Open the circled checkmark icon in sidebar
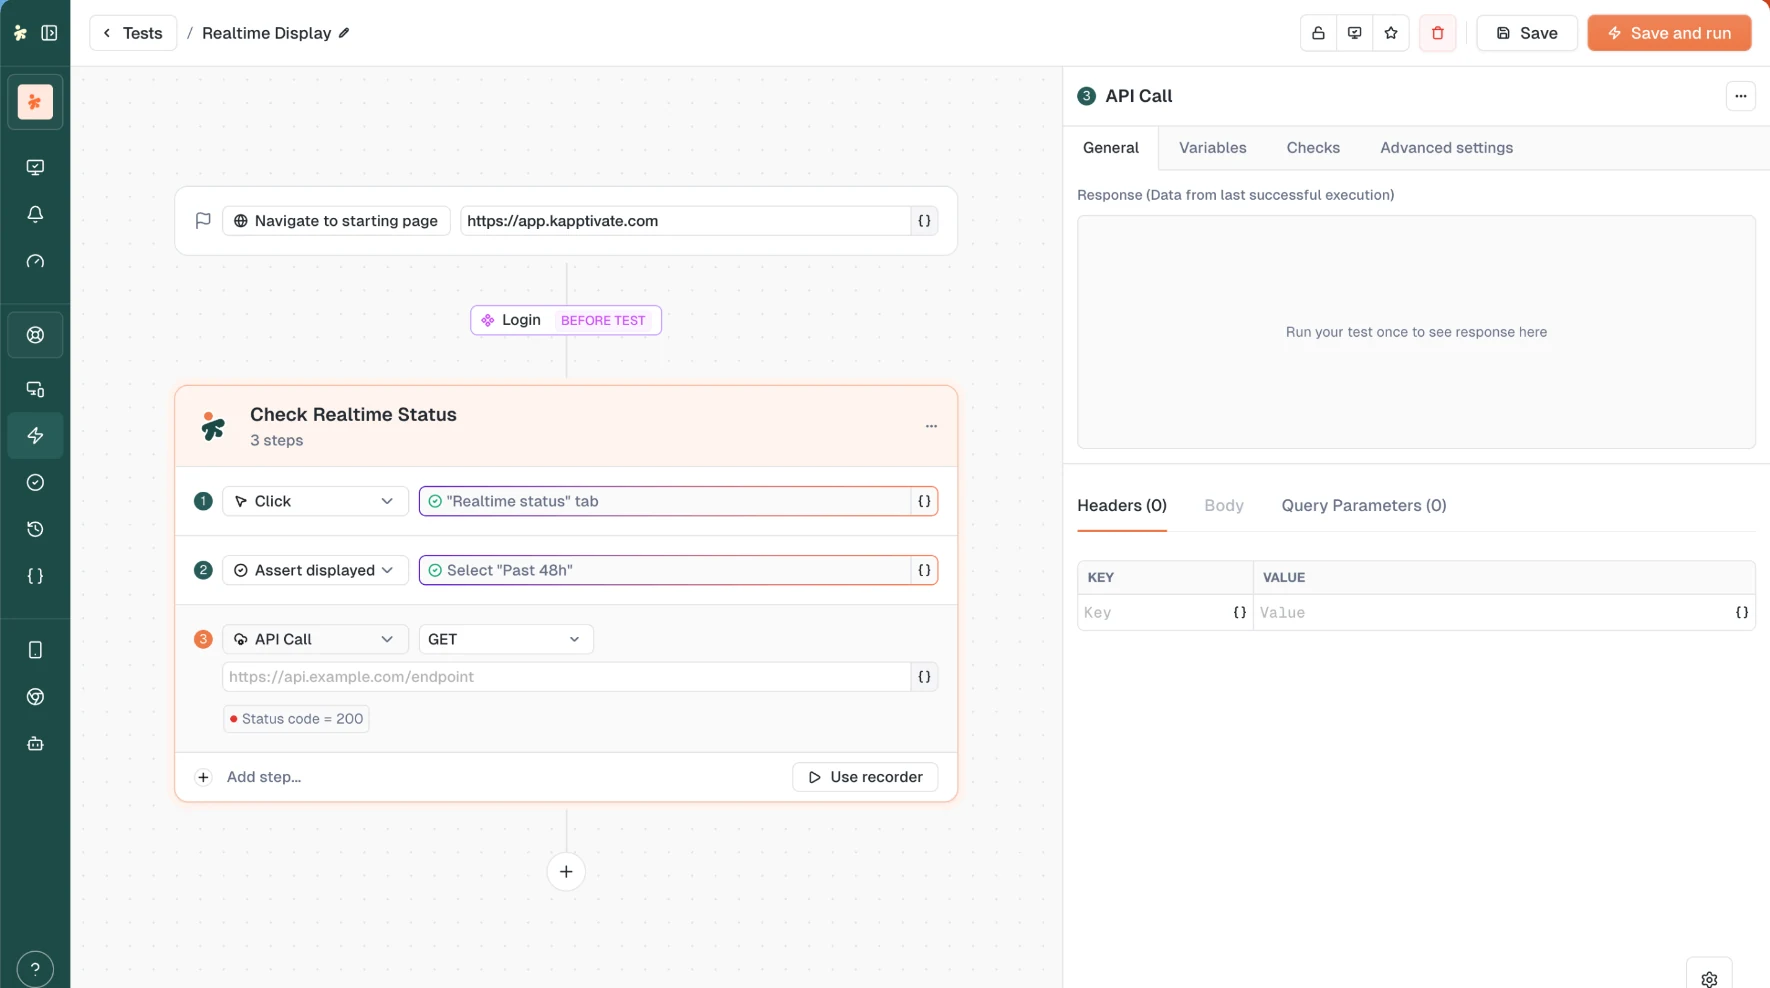The image size is (1770, 988). (35, 482)
